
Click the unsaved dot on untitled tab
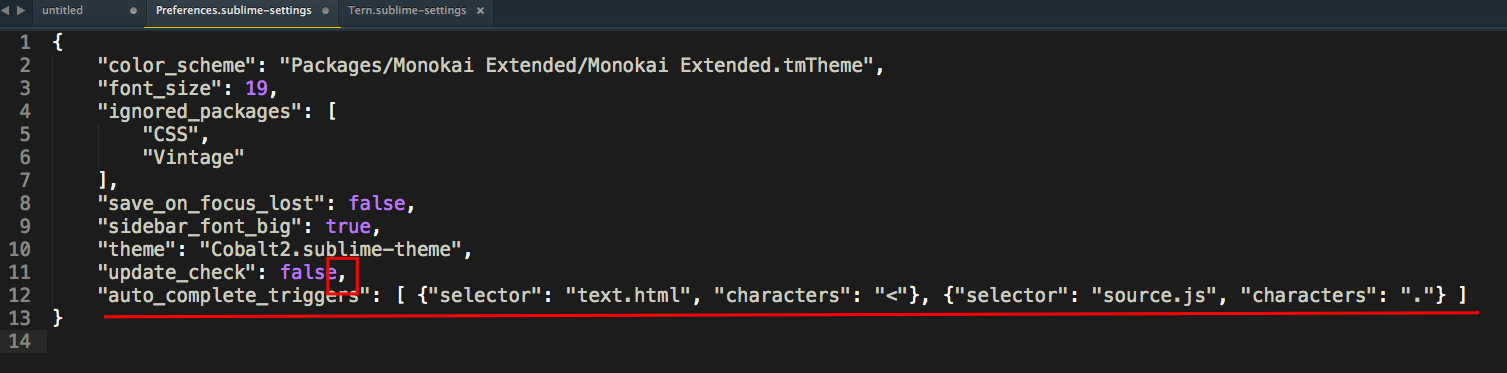pyautogui.click(x=134, y=10)
